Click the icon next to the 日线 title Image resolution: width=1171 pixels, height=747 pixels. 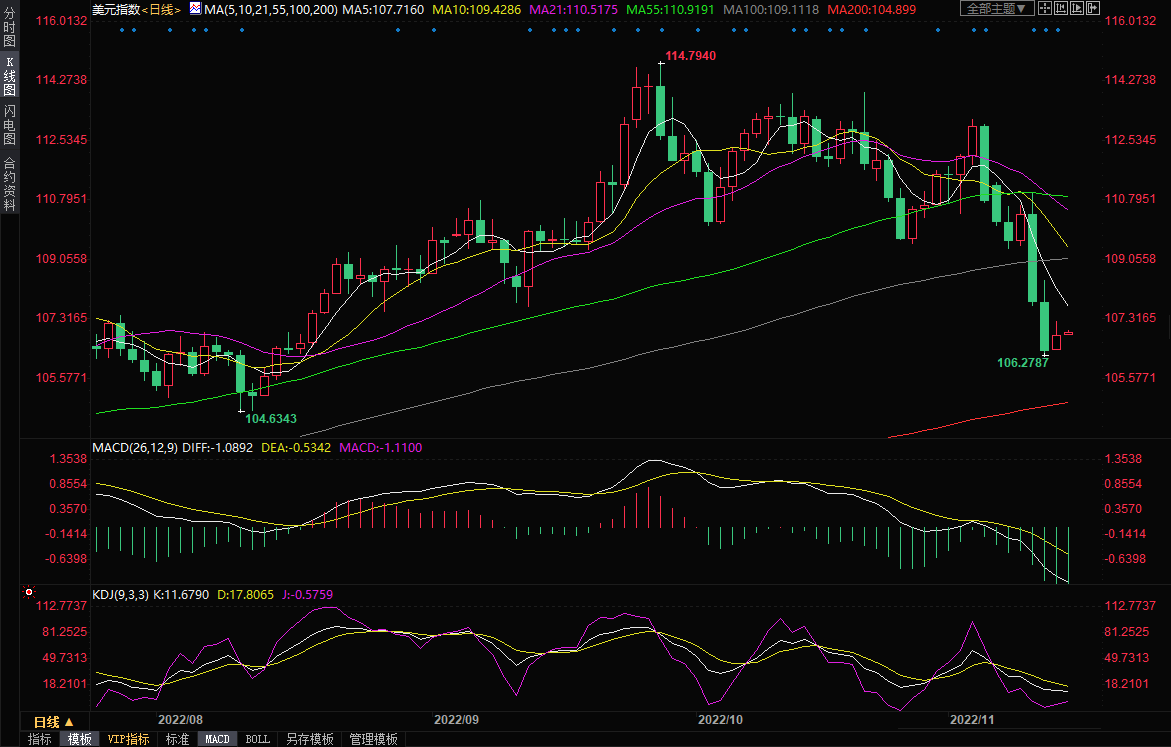(194, 9)
